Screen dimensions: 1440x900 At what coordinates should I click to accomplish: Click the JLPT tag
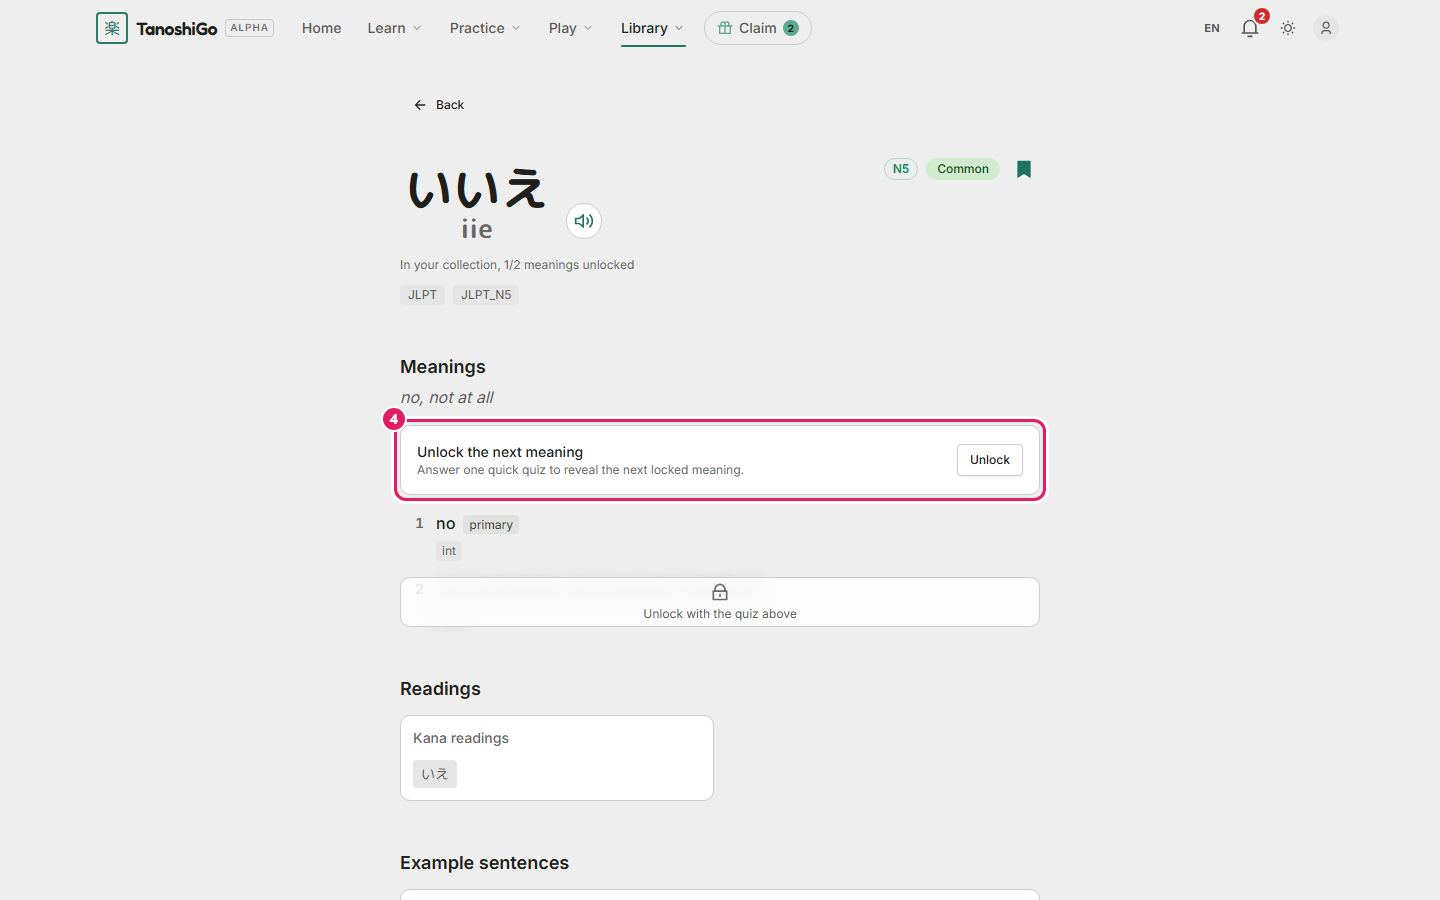[422, 295]
